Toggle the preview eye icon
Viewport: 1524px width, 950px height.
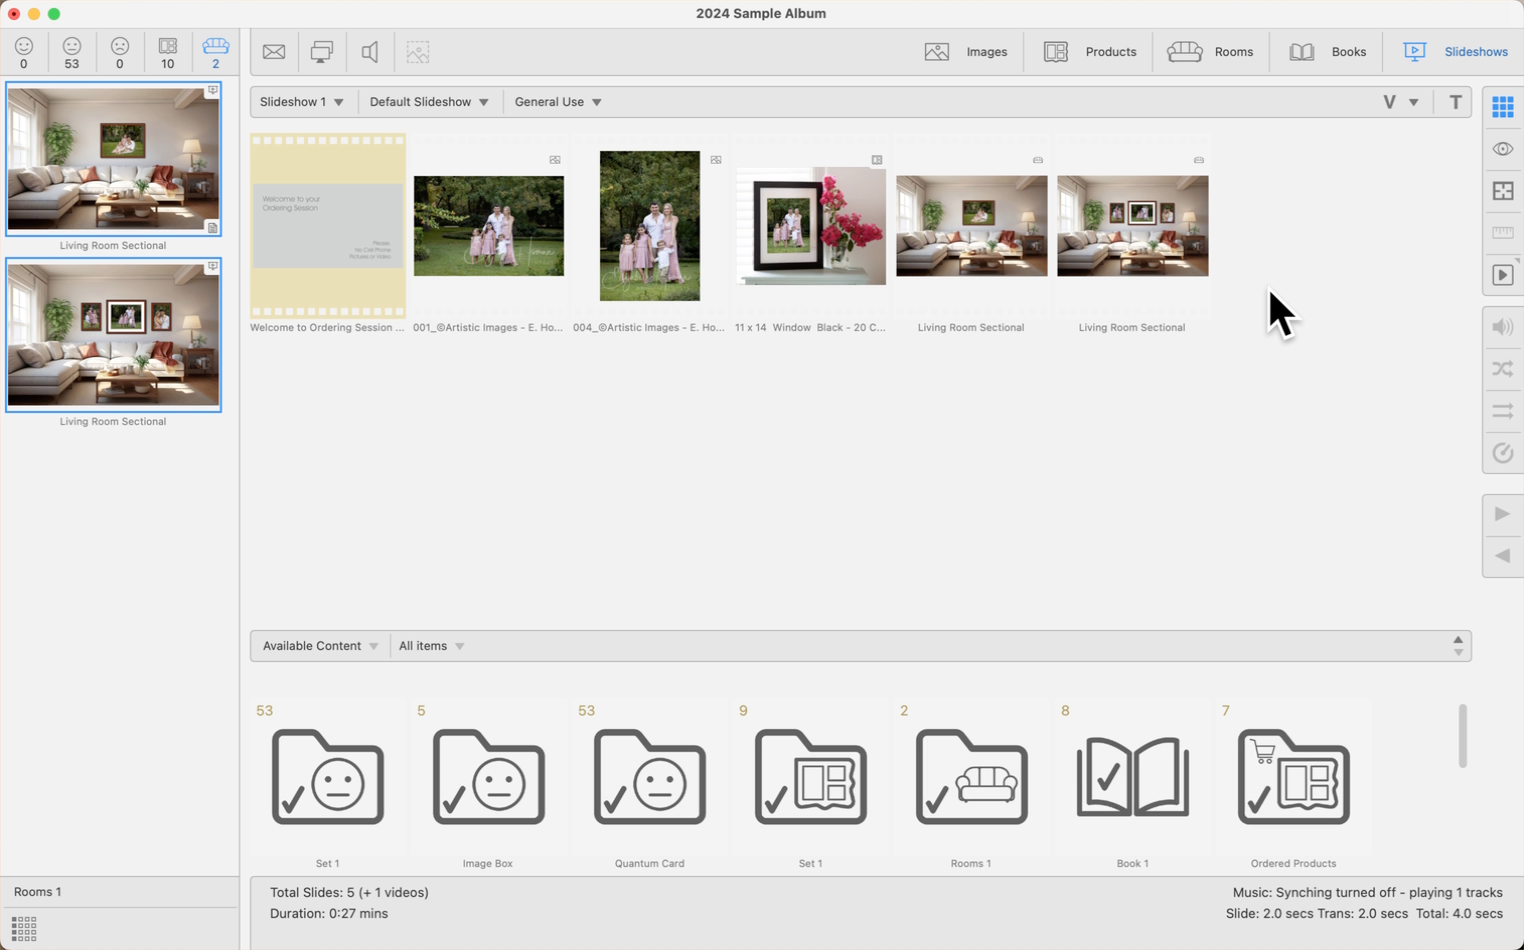(x=1502, y=149)
